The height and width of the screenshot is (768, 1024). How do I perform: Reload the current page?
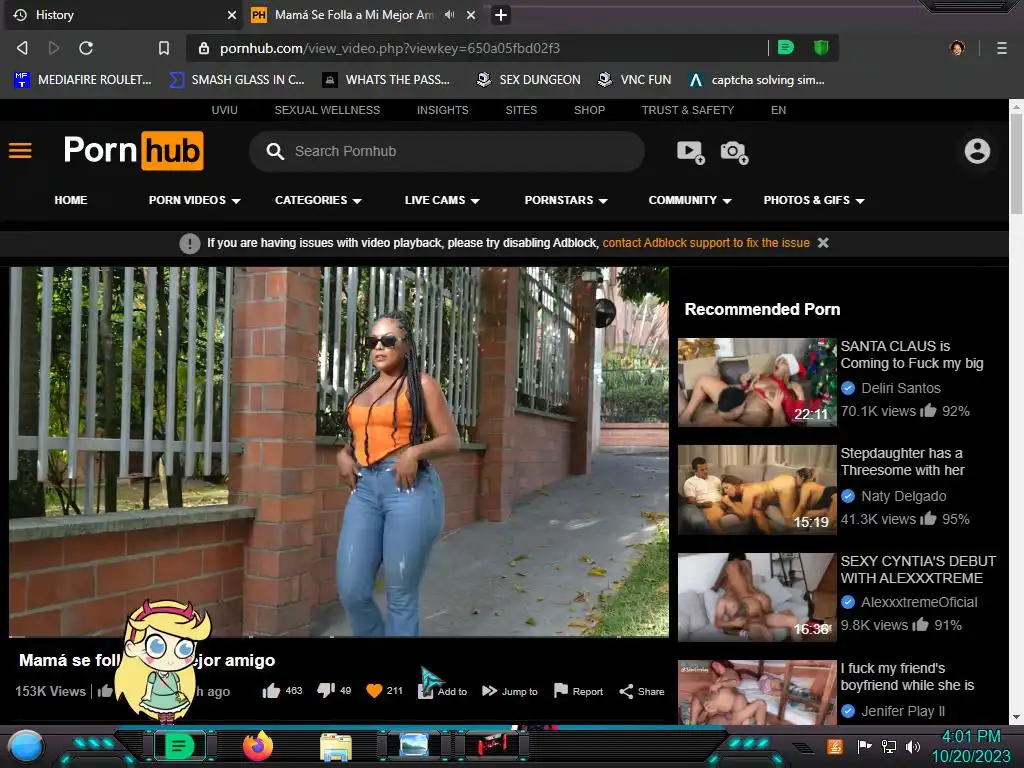click(86, 48)
